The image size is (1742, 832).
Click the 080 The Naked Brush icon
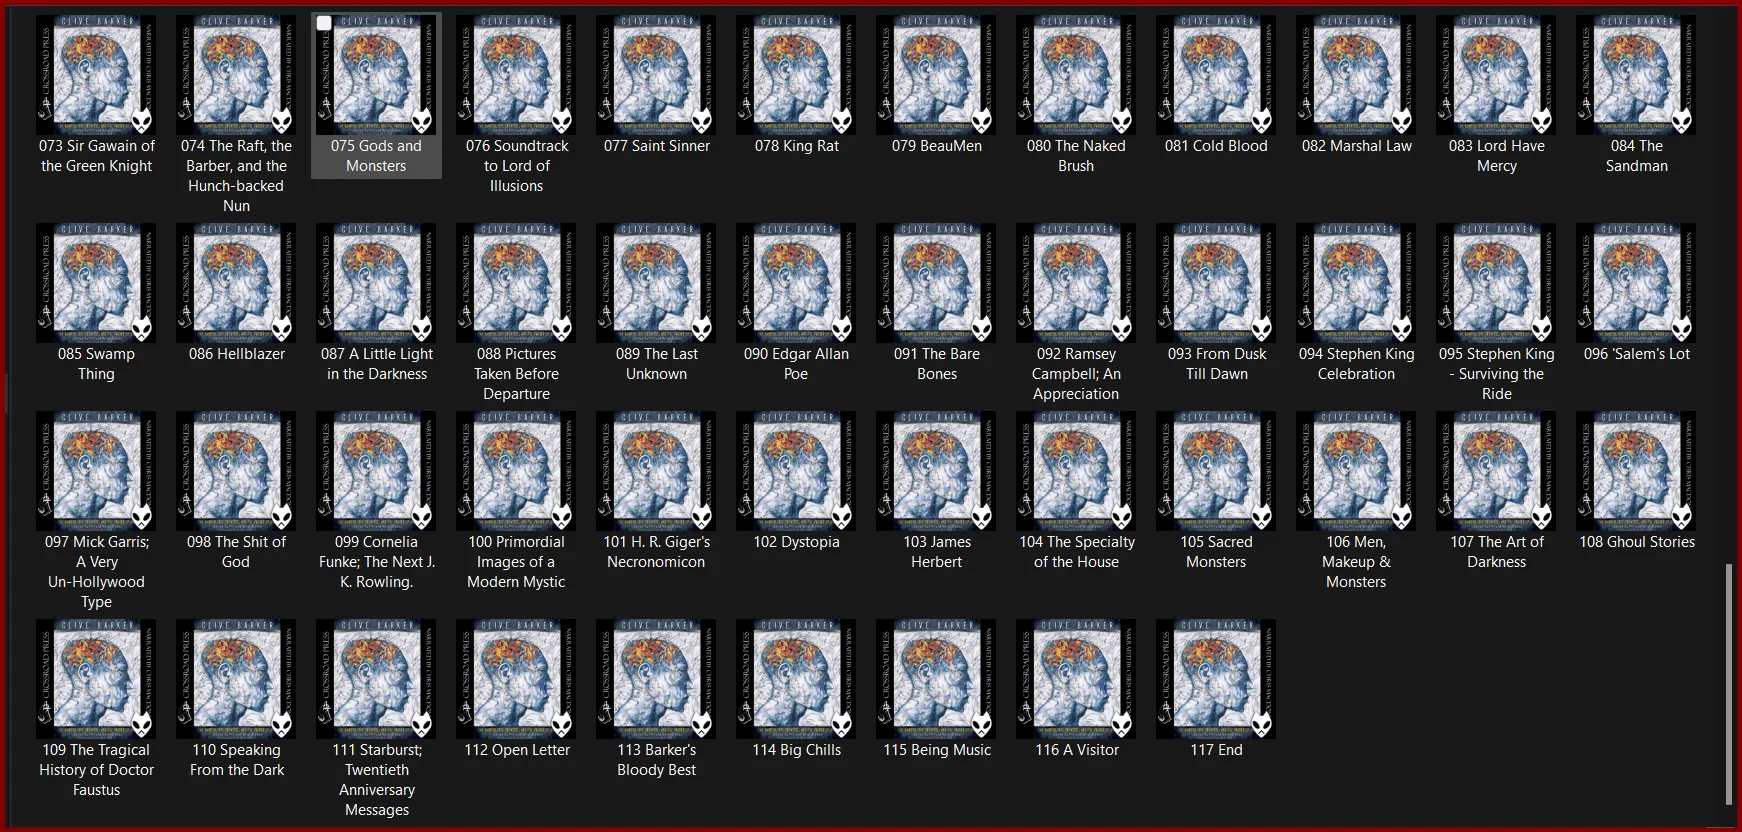pyautogui.click(x=1076, y=75)
